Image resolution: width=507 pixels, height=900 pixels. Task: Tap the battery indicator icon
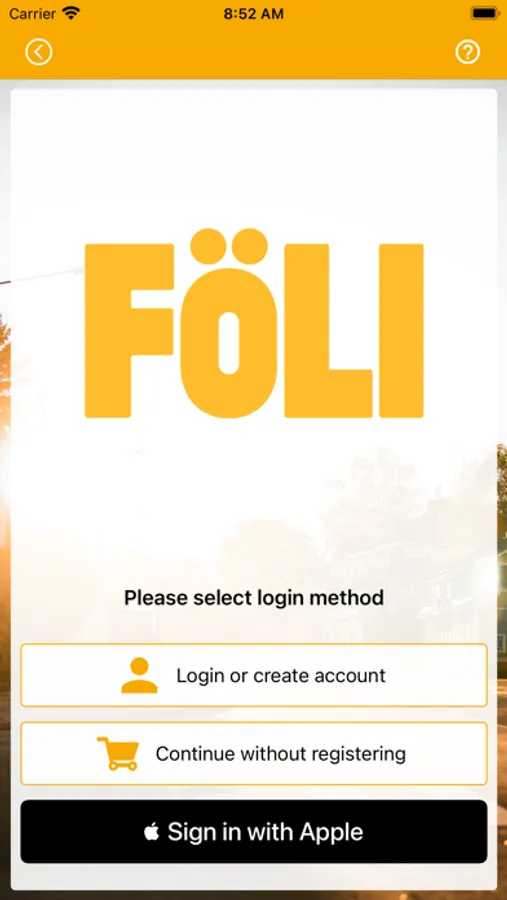click(483, 13)
